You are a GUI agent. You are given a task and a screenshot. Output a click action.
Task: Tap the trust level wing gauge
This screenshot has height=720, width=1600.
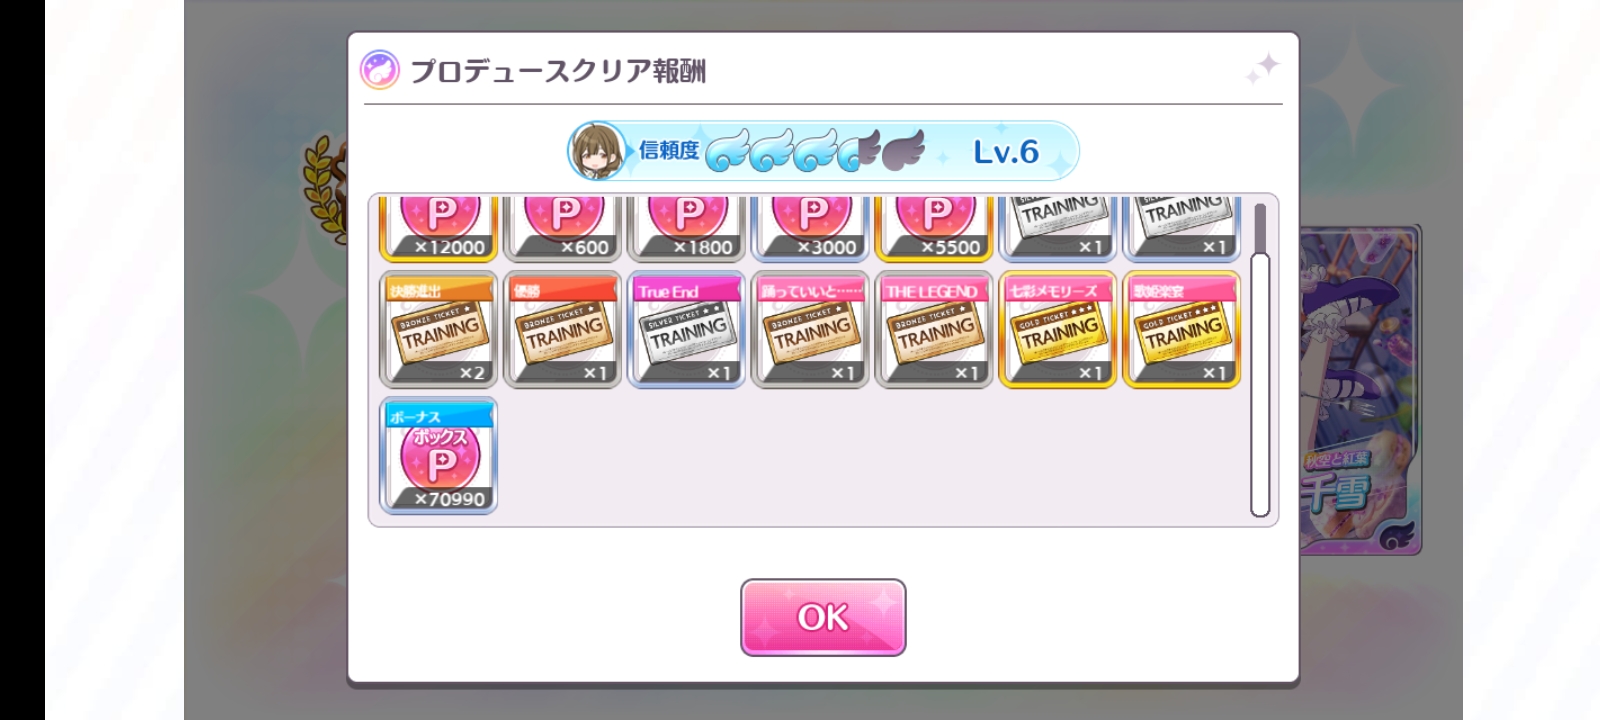click(x=815, y=151)
